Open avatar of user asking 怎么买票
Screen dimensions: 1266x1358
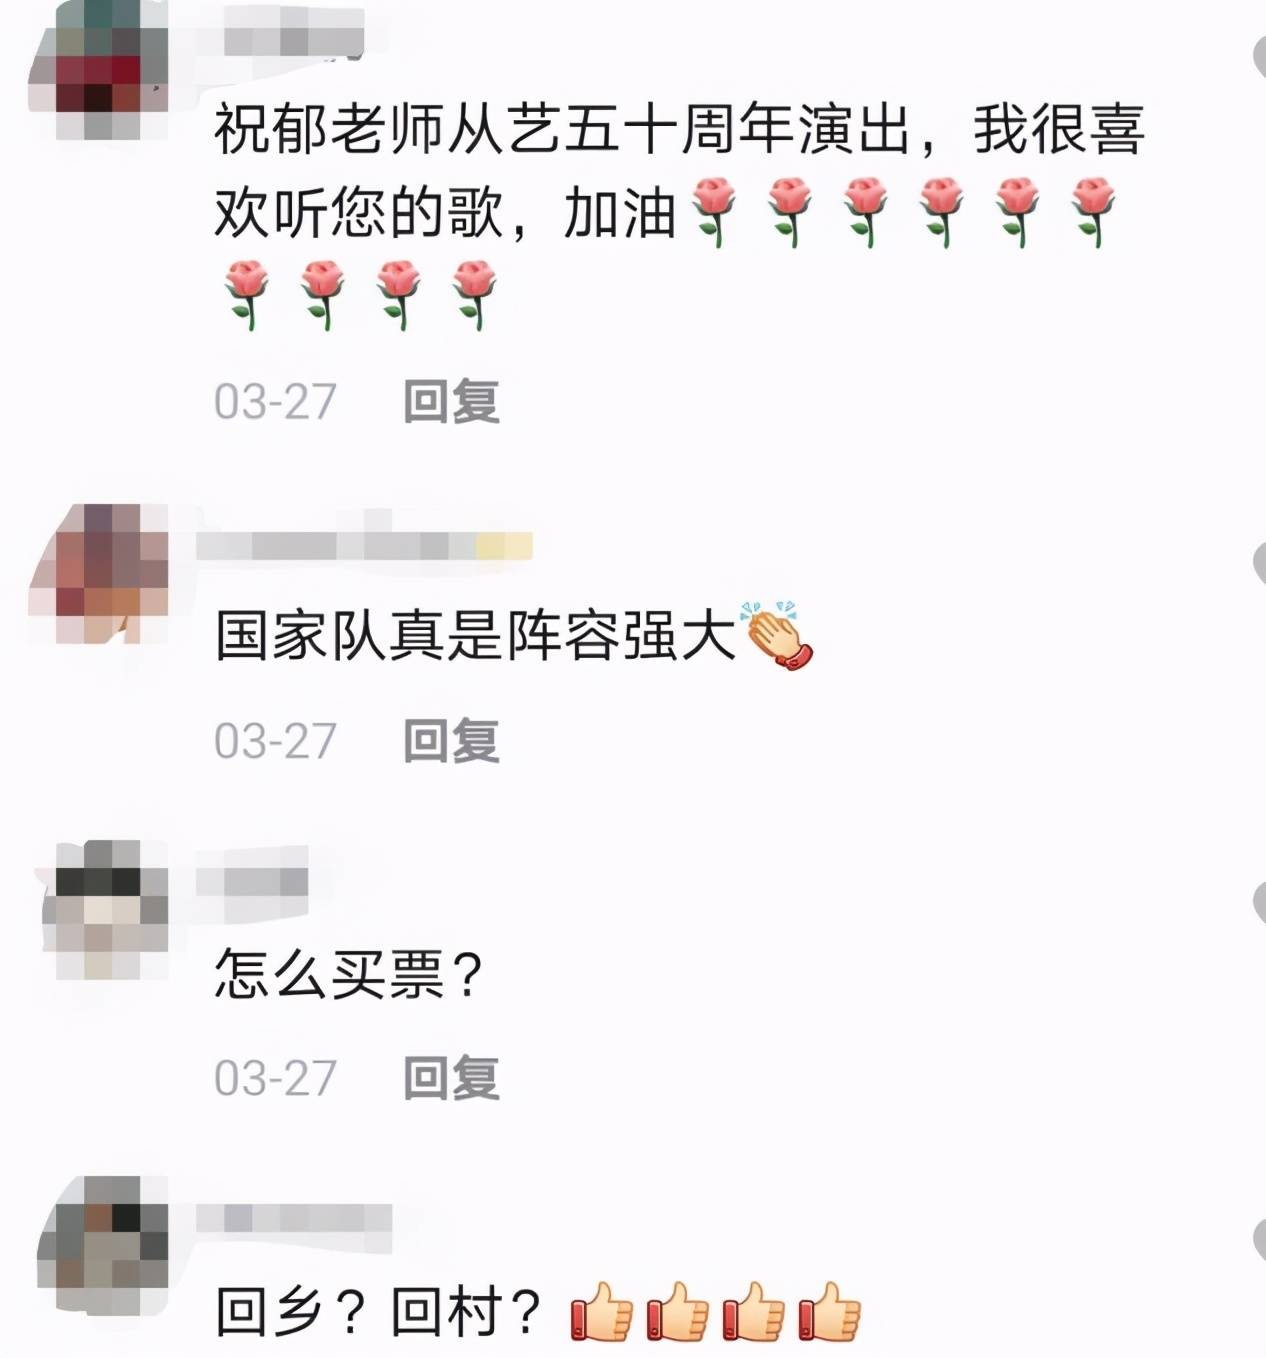pyautogui.click(x=98, y=911)
